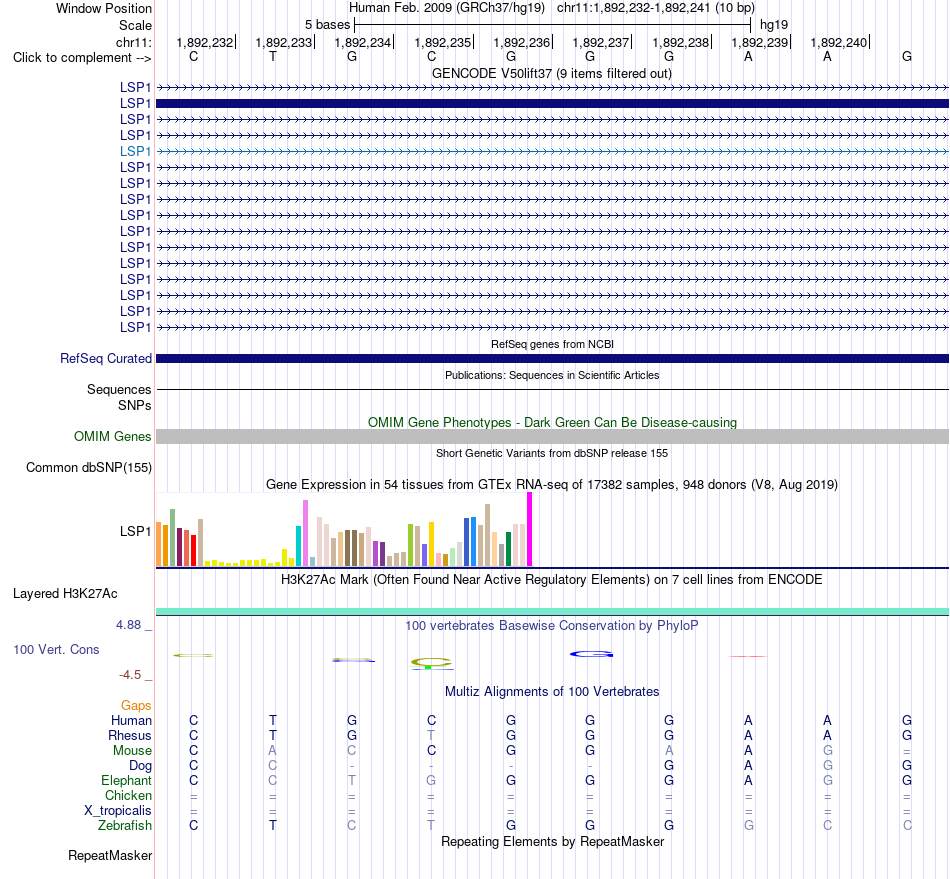Click 'Publications: Sequences in Scientific Articles' title
This screenshot has width=950, height=879.
tap(552, 375)
